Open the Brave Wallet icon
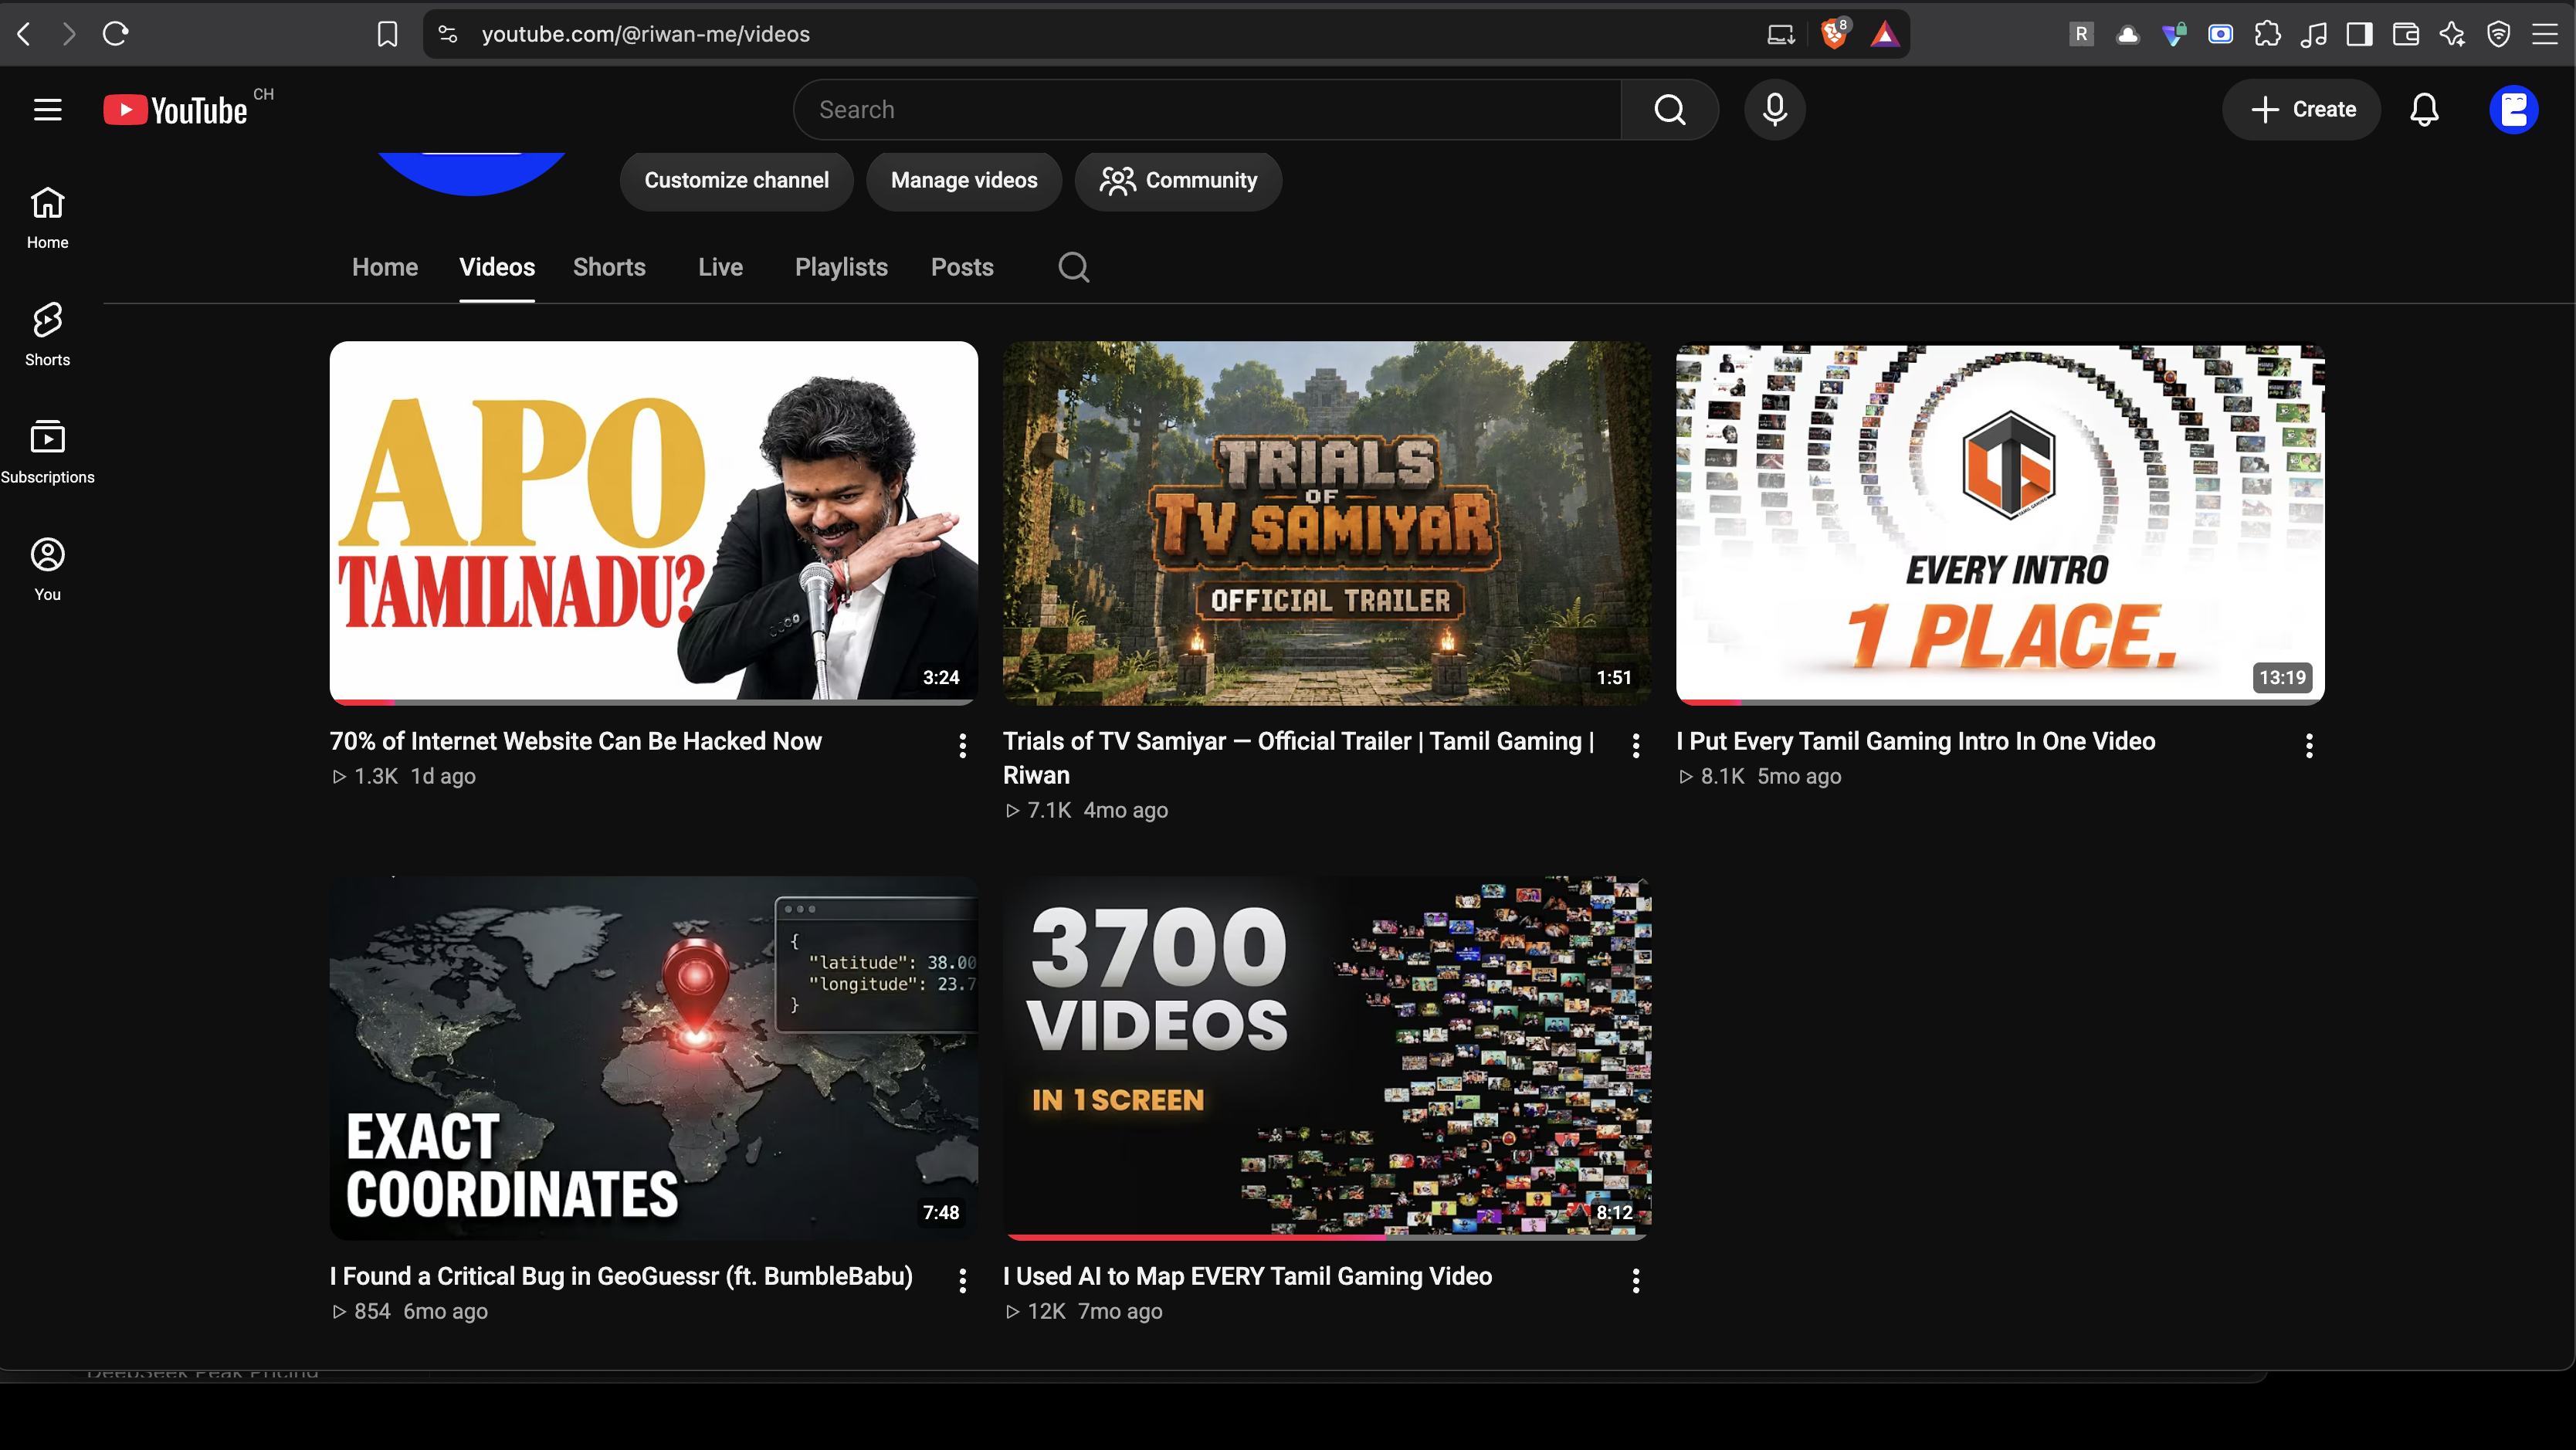 coord(2406,34)
